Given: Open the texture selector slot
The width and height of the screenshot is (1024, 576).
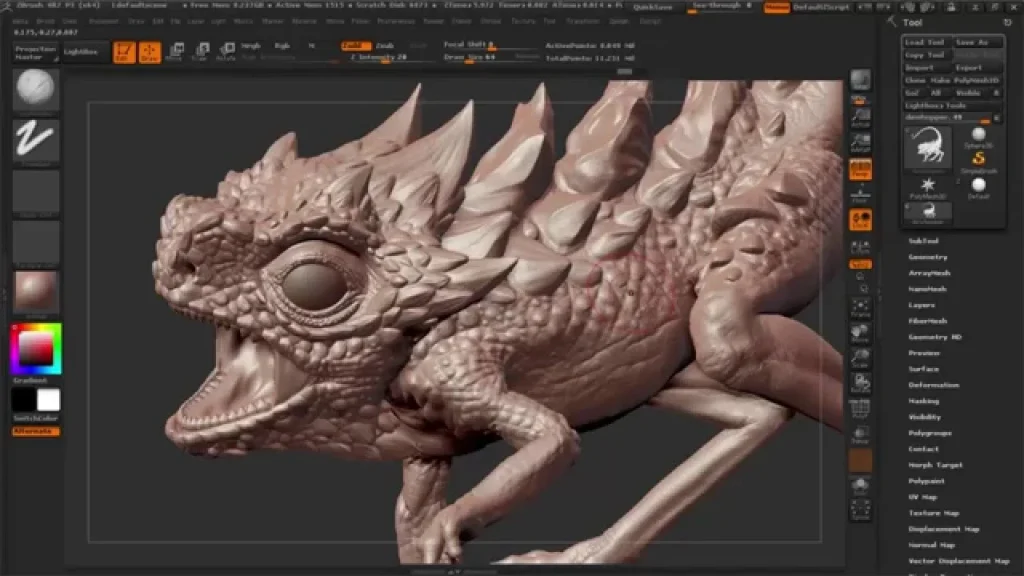Looking at the screenshot, I should click(x=36, y=242).
